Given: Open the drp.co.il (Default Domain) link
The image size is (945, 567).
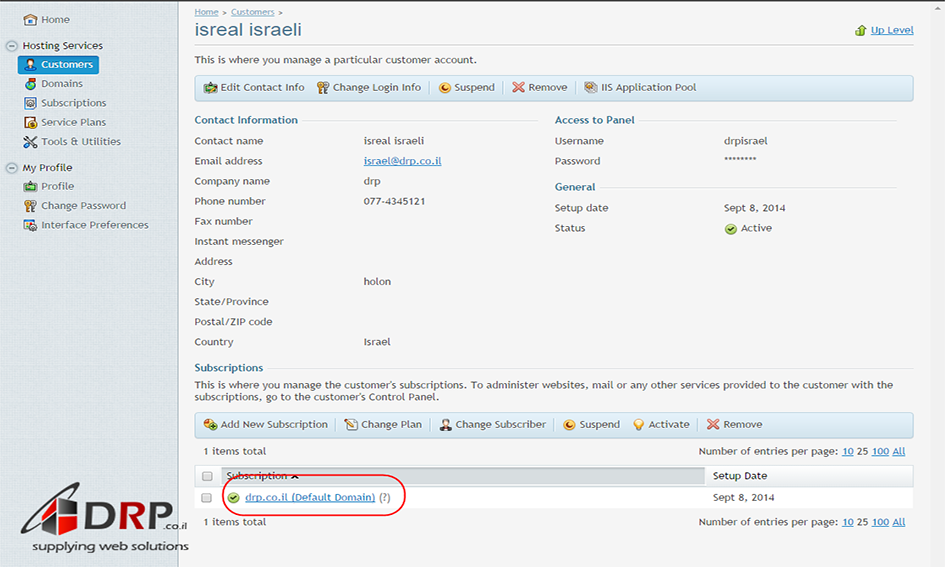Looking at the screenshot, I should pyautogui.click(x=309, y=498).
